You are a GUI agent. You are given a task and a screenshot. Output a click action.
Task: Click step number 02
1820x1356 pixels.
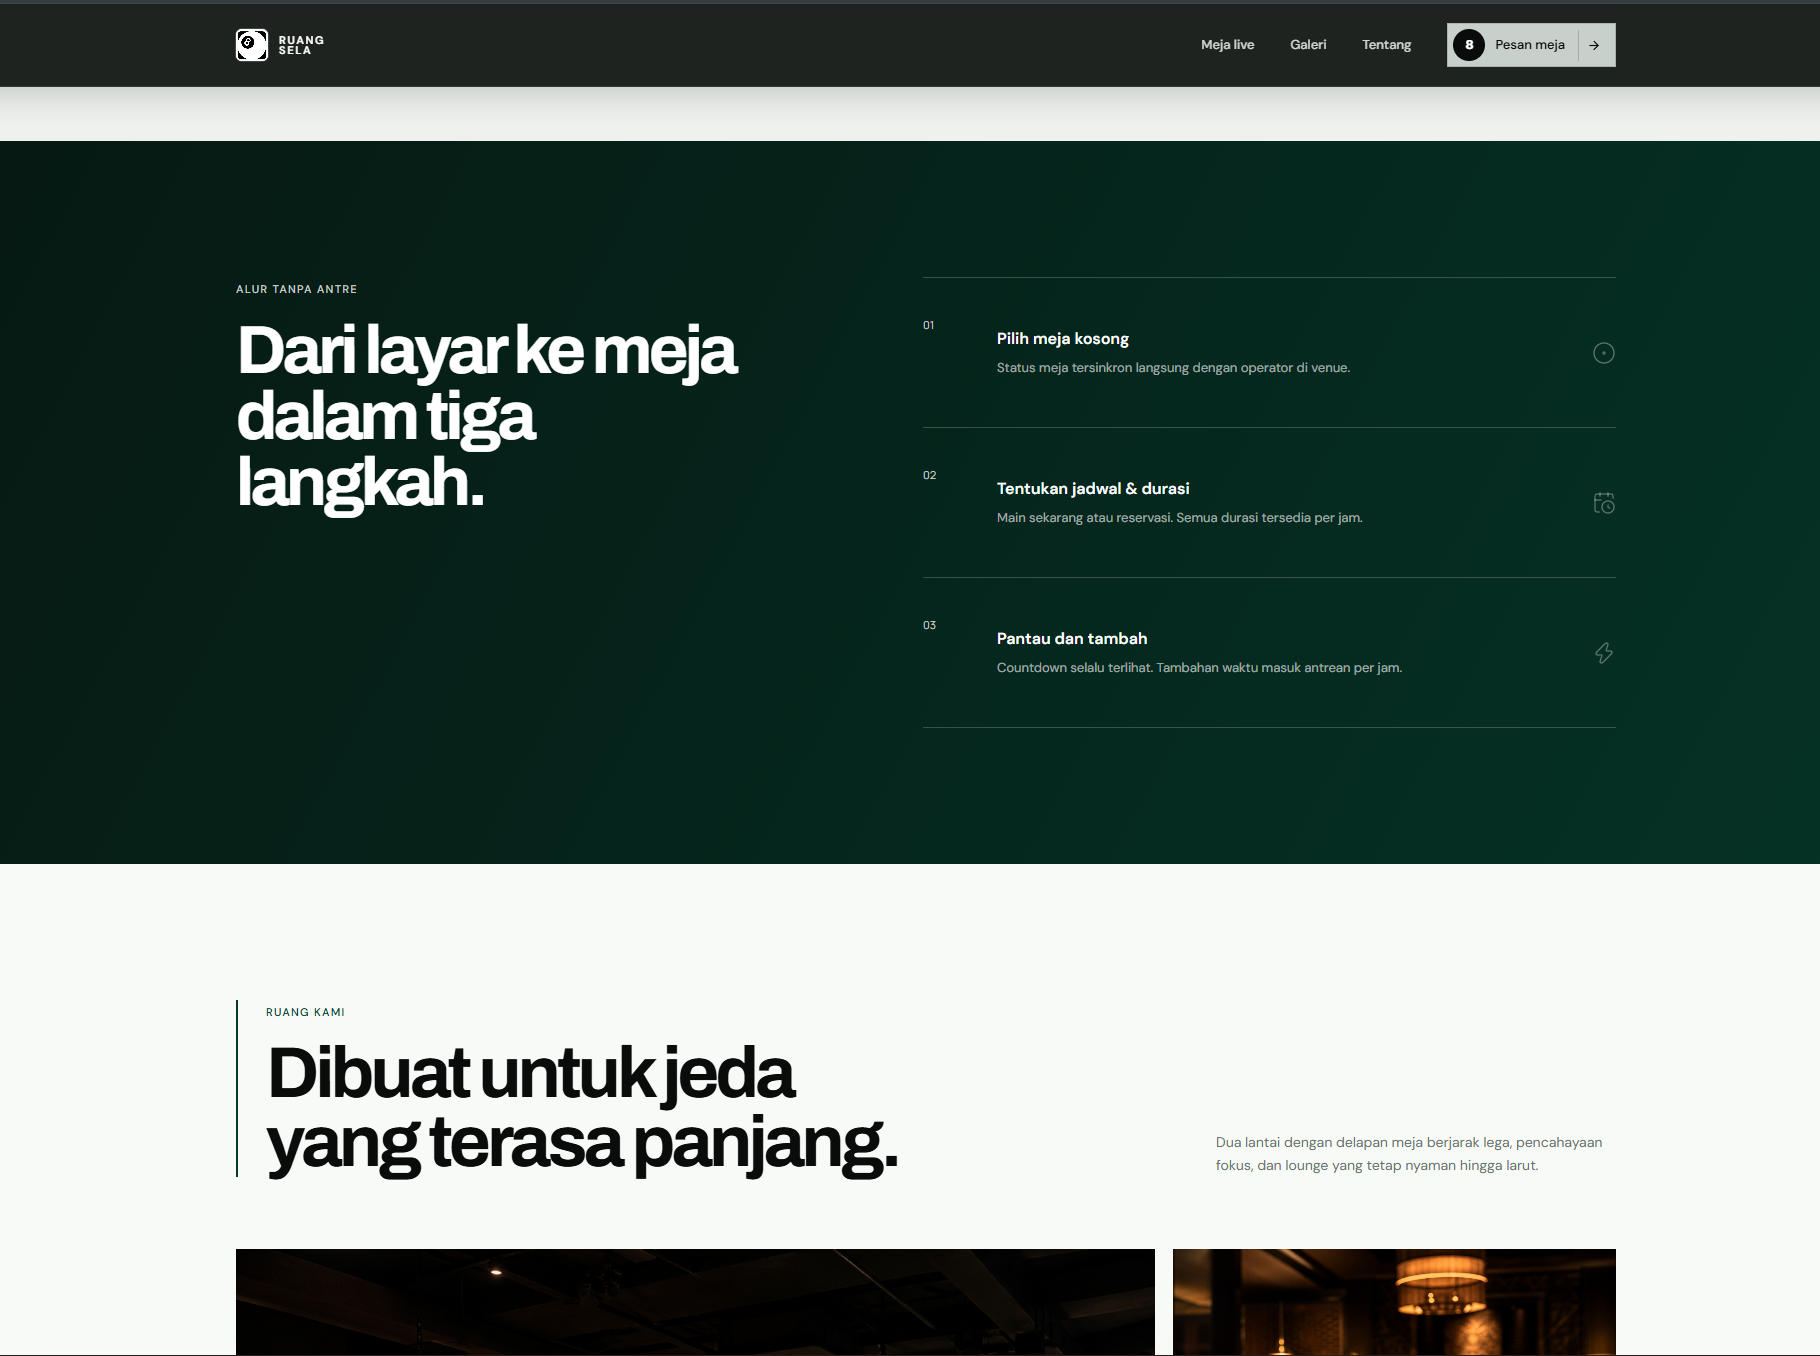click(930, 475)
